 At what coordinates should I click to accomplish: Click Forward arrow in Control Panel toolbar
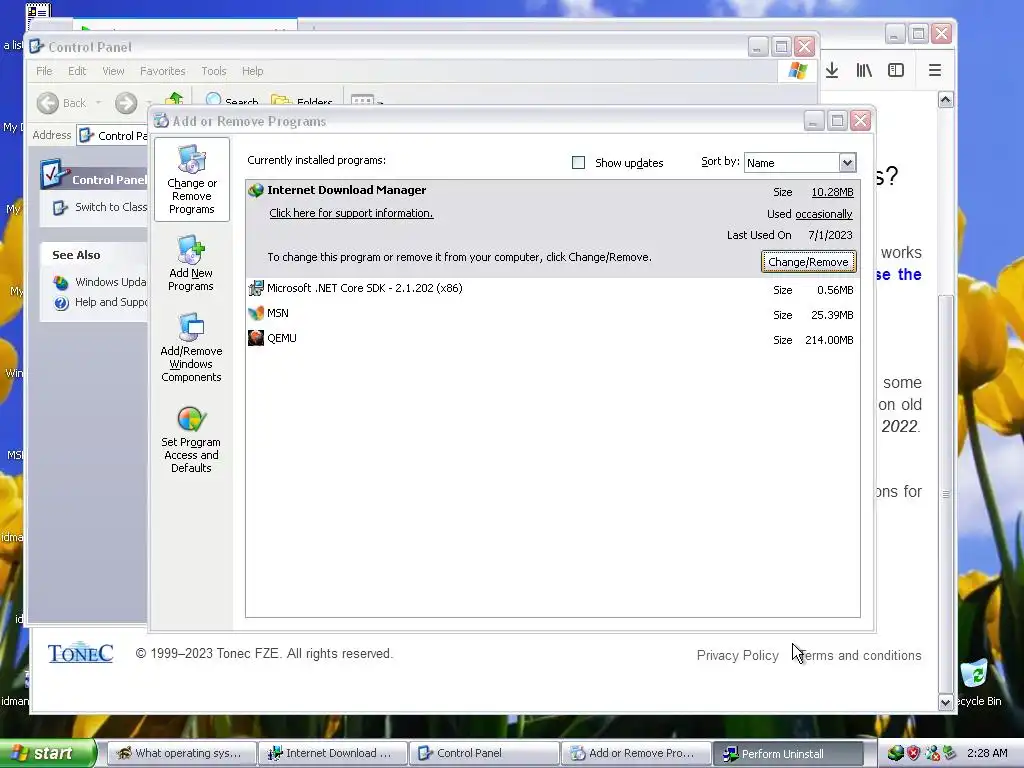click(x=126, y=103)
